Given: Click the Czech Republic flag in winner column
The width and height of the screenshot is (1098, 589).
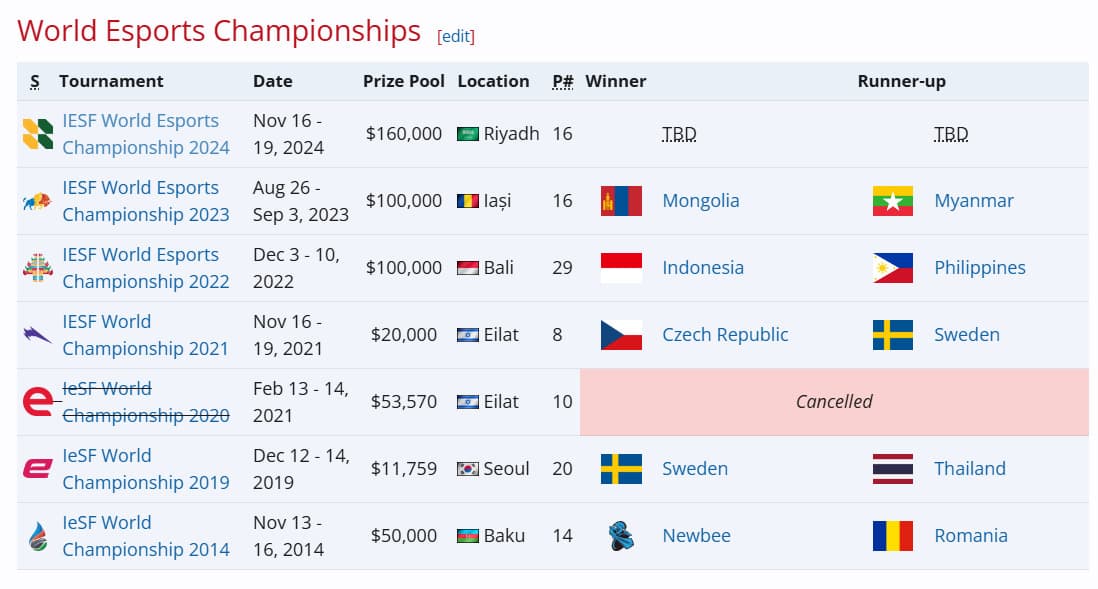Looking at the screenshot, I should click(620, 334).
